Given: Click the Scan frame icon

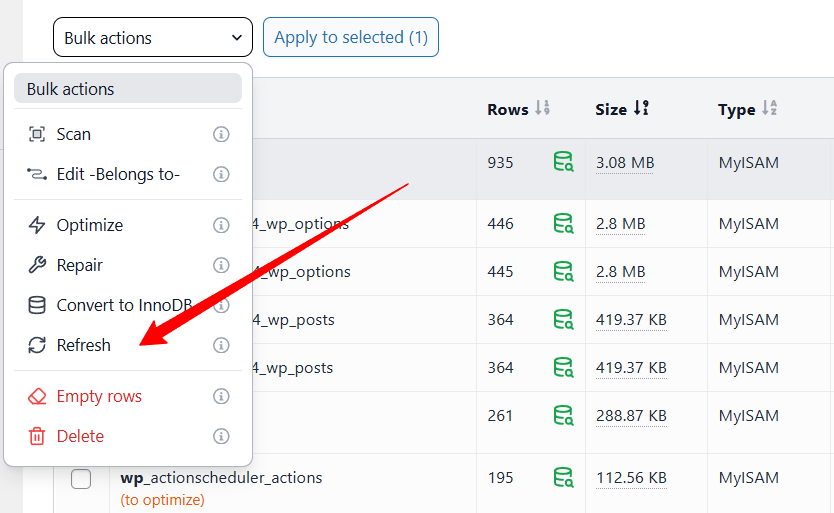Looking at the screenshot, I should pyautogui.click(x=37, y=134).
